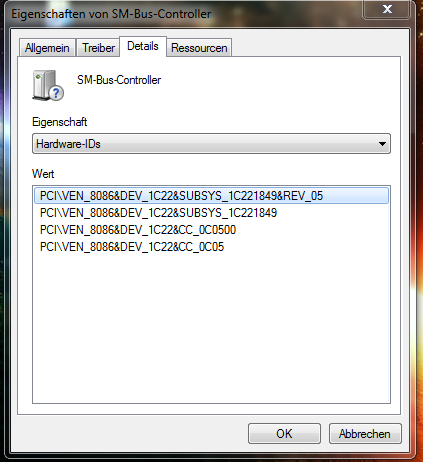Select the ID ending in SUBSYS_1C221849
Viewport: 423px width, 462px height.
click(x=158, y=213)
